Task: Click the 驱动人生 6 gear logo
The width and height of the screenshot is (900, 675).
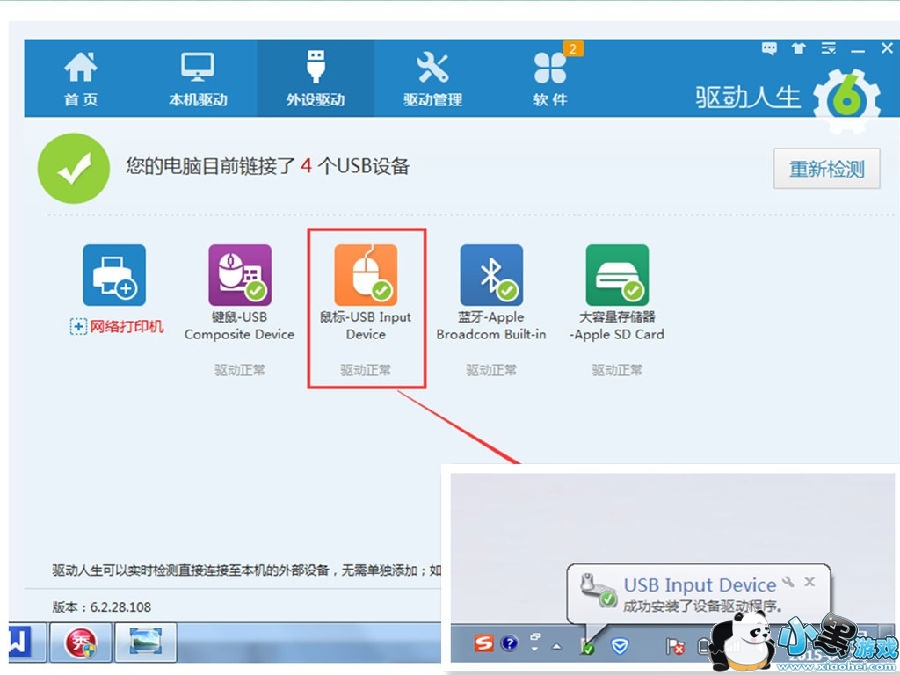Action: (x=847, y=100)
